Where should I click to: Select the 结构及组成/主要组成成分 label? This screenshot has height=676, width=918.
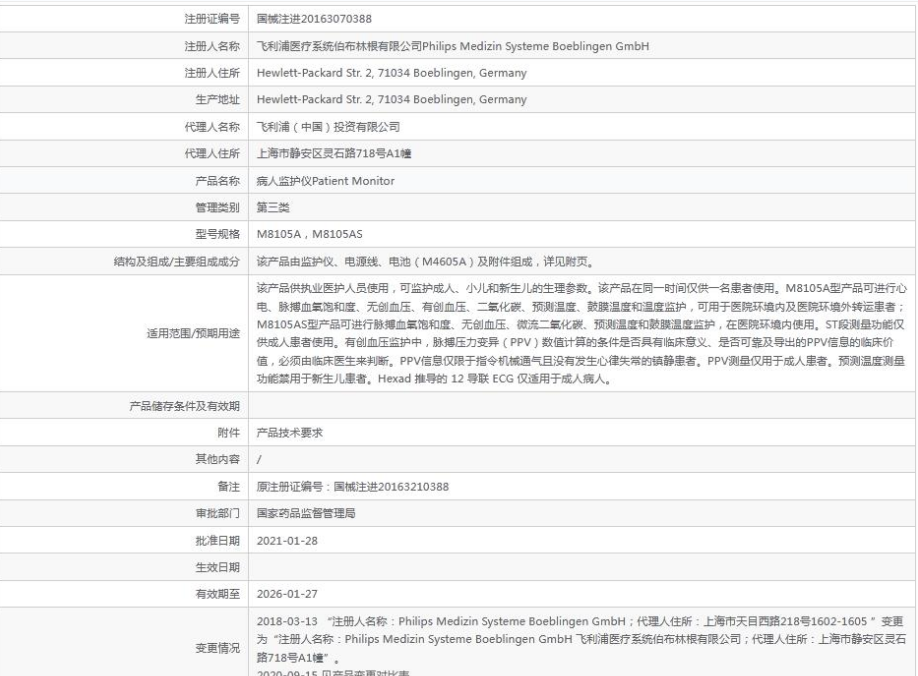point(177,262)
